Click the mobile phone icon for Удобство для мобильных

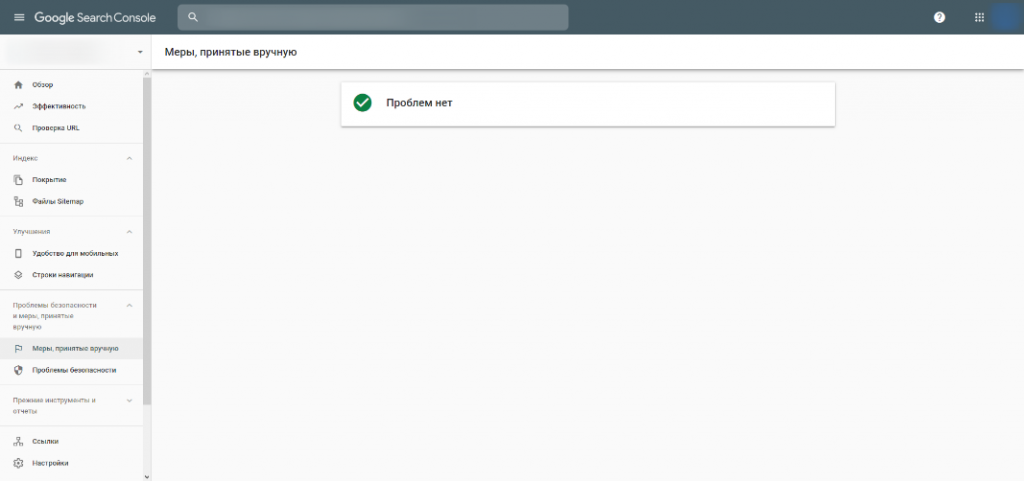[x=18, y=253]
